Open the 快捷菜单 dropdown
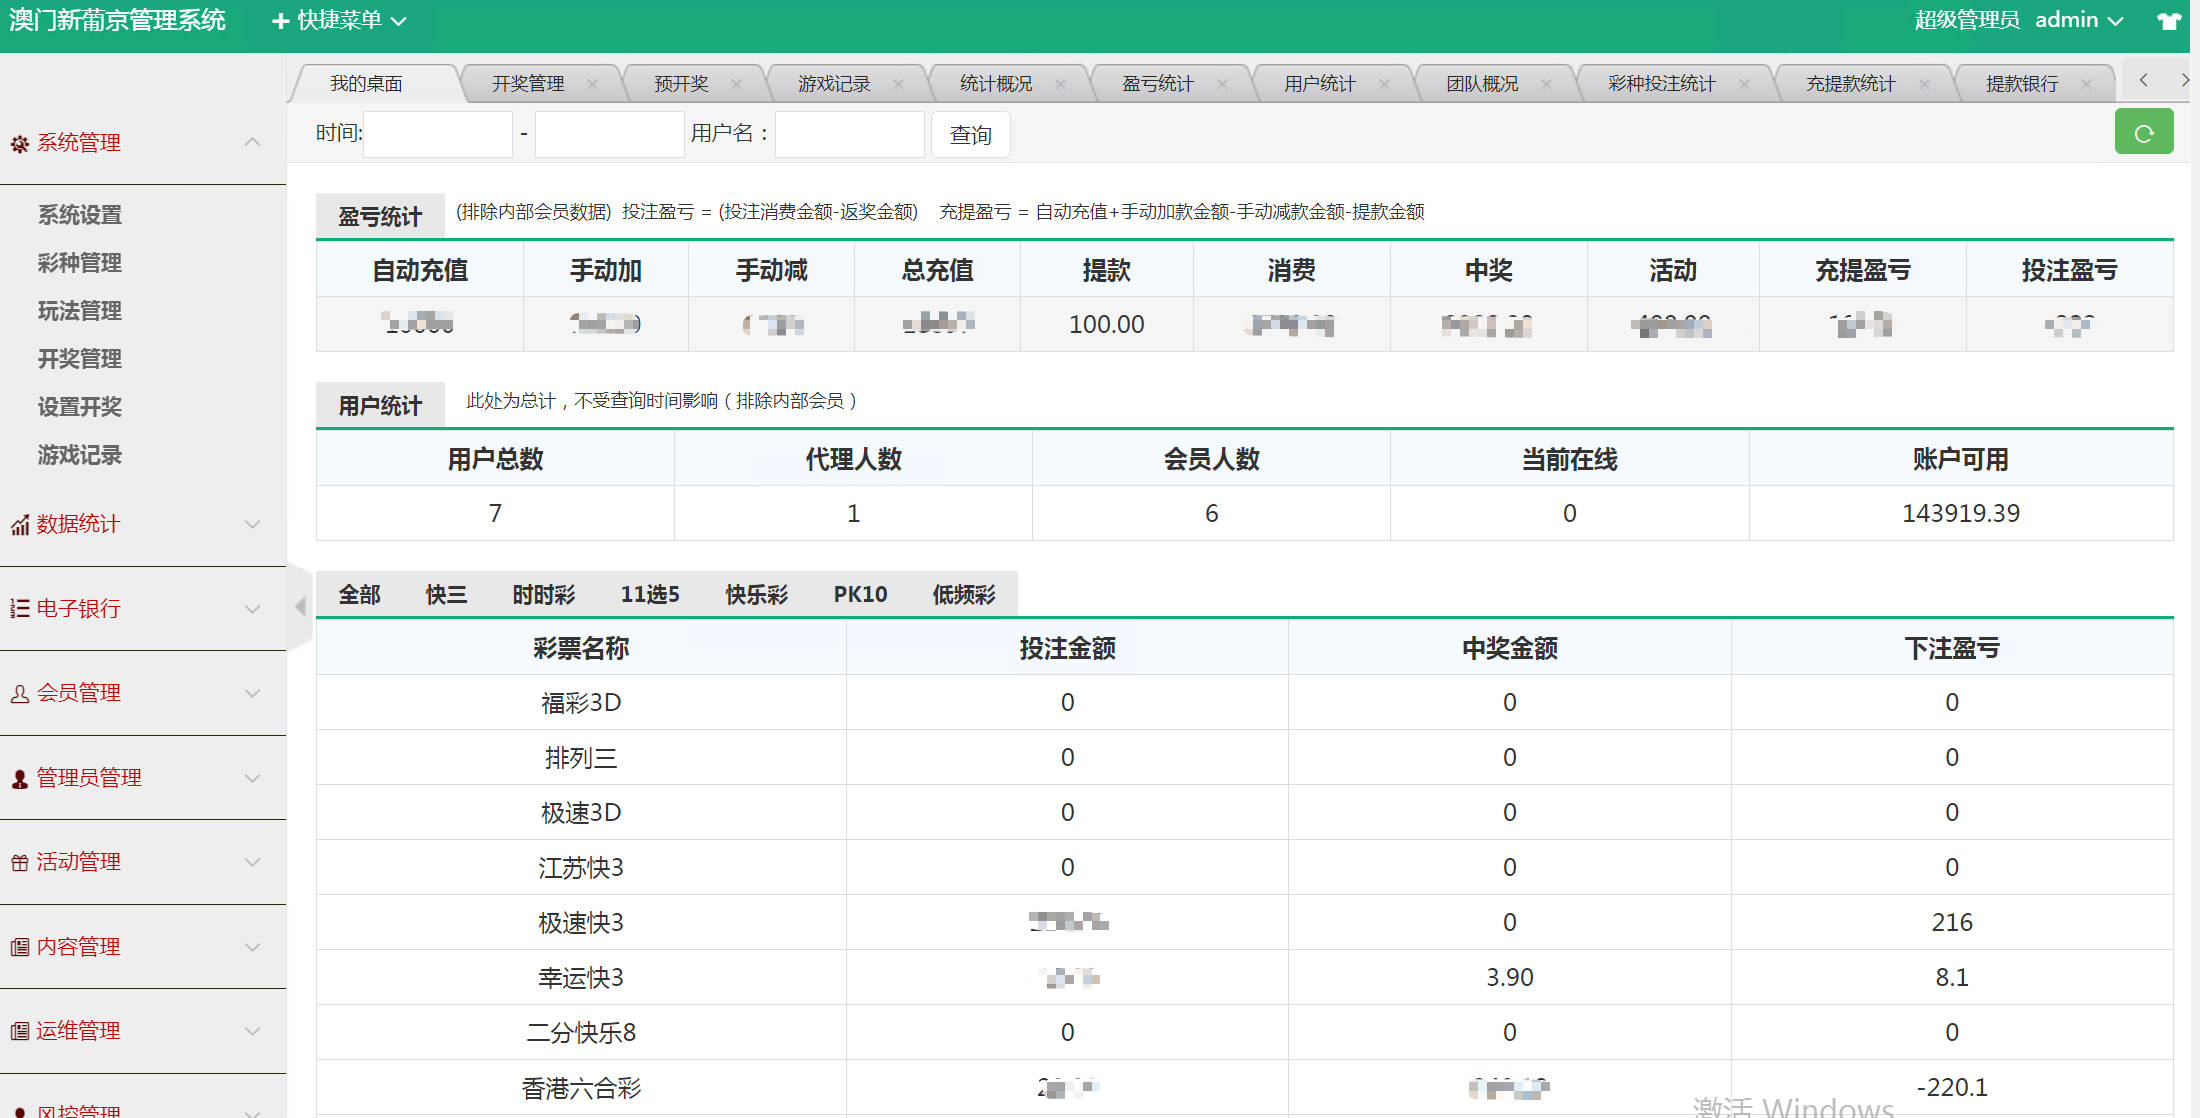 340,21
